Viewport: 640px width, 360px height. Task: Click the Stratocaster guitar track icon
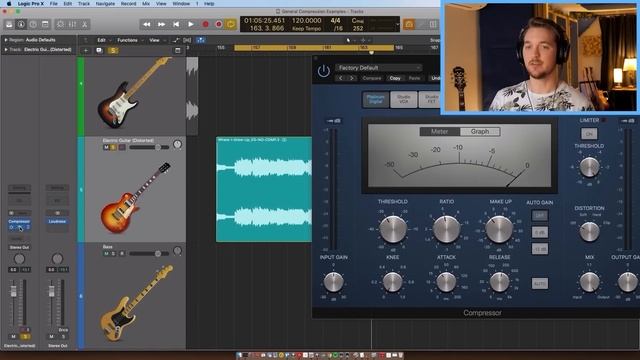134,93
